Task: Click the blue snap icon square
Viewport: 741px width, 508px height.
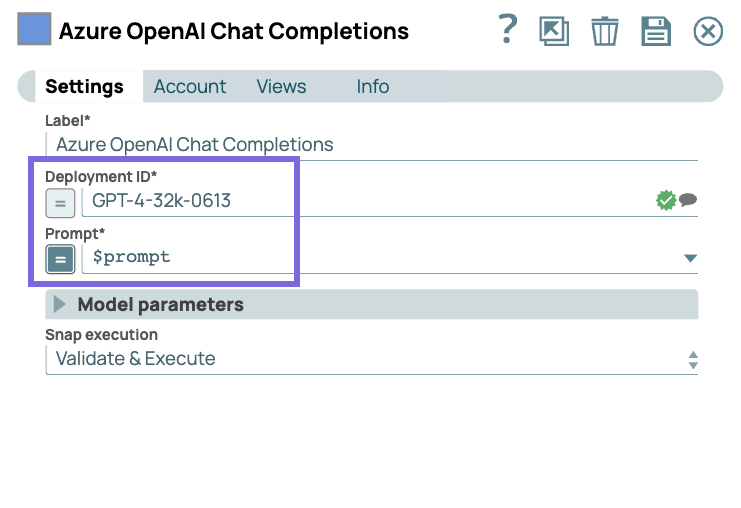Action: [x=35, y=30]
